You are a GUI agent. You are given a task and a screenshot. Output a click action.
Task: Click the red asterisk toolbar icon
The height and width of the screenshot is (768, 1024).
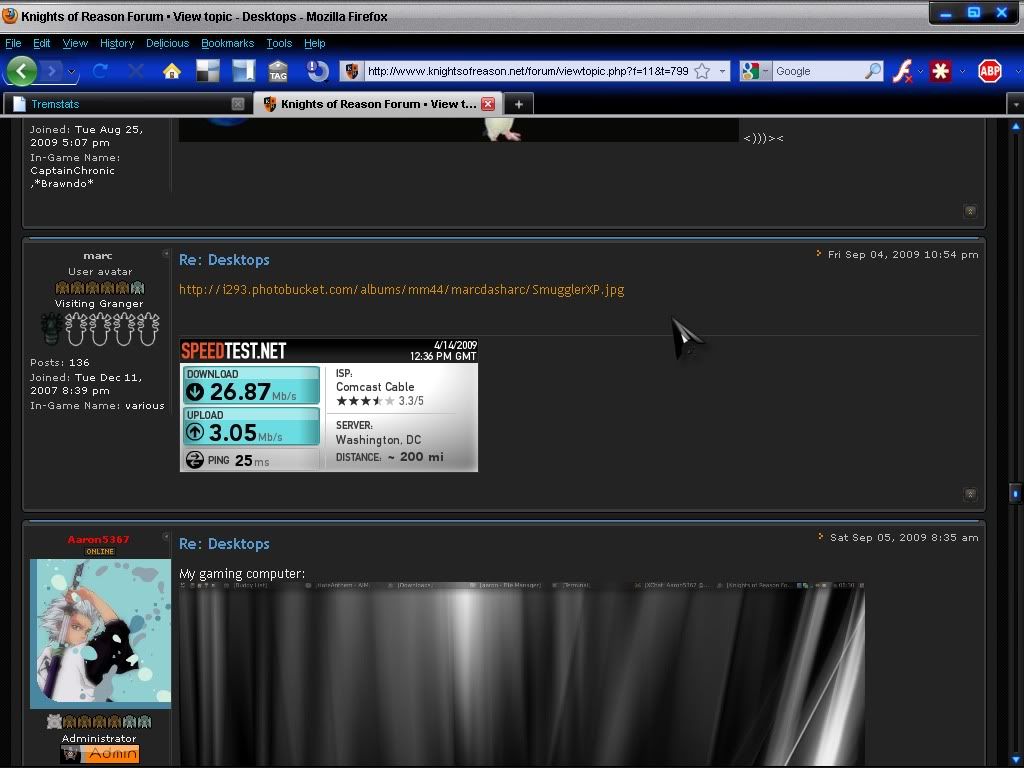(x=941, y=71)
